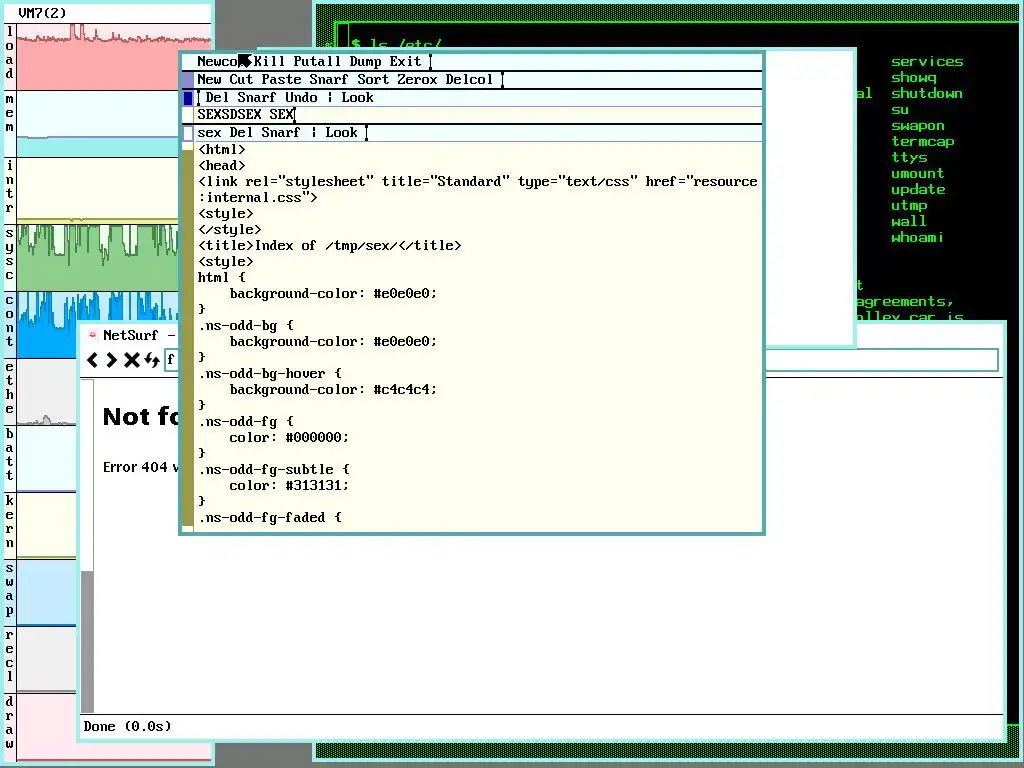
Task: Click the Error 404 text in NetSurf
Action: (140, 467)
